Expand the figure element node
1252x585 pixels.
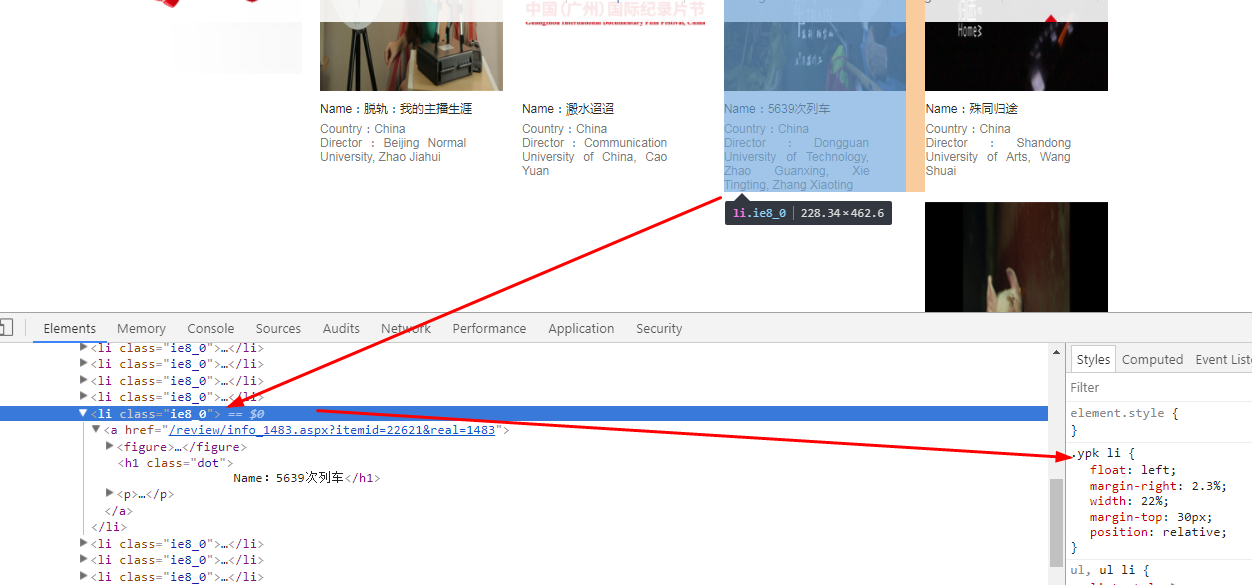click(x=110, y=446)
